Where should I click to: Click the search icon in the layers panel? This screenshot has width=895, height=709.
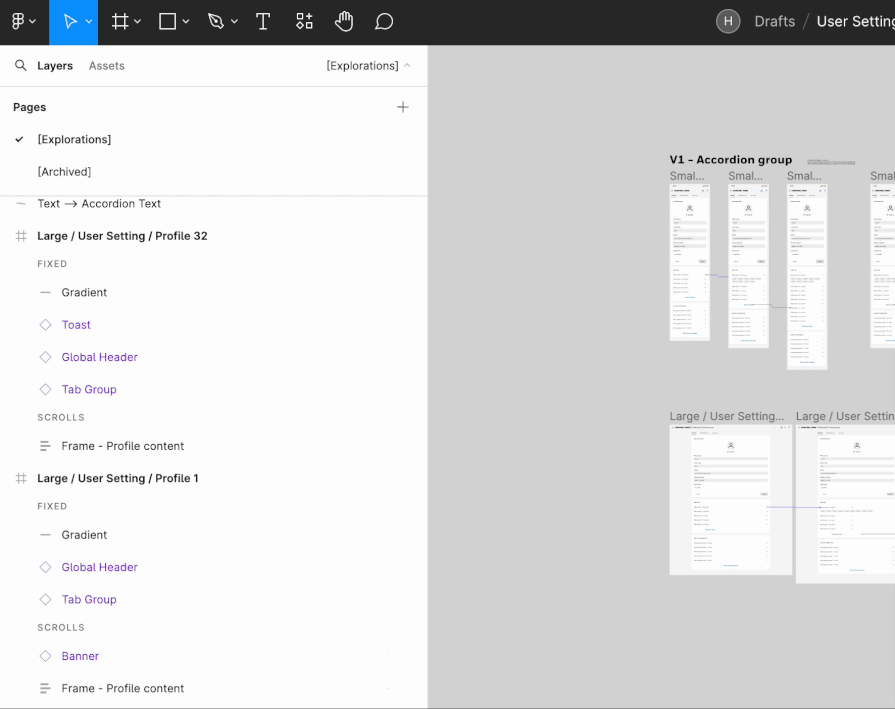[x=20, y=66]
